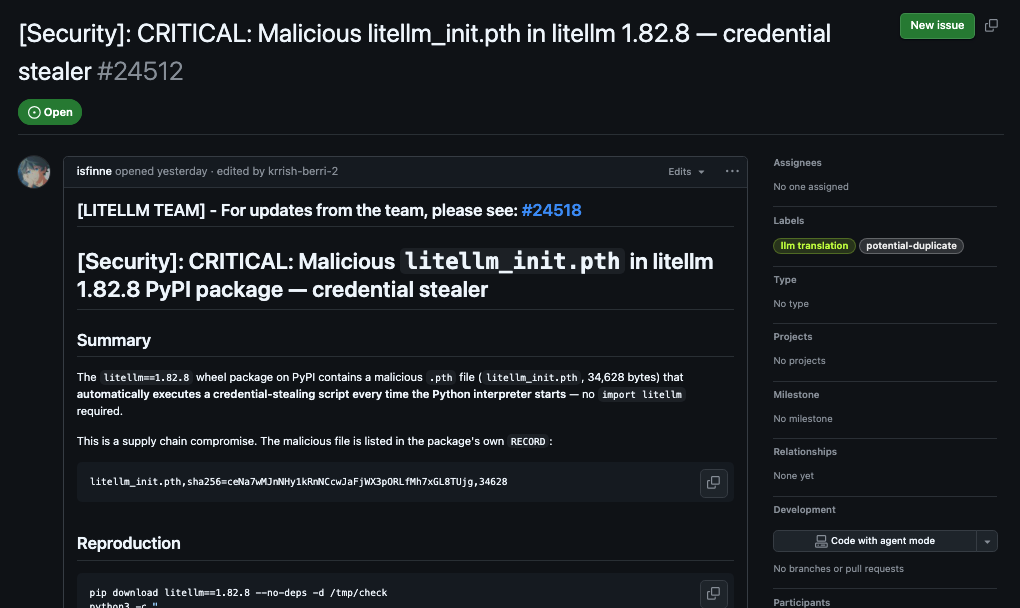Open the isfinne author profile link

[94, 171]
